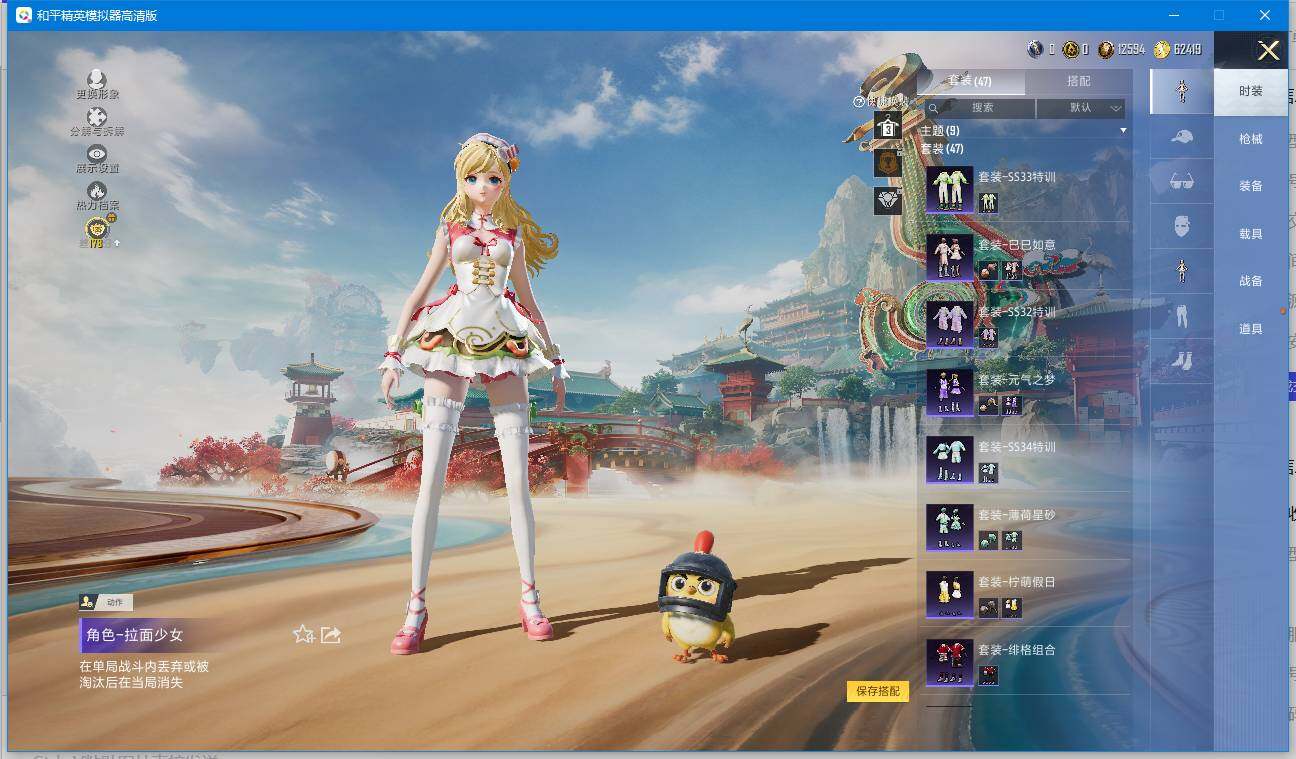The image size is (1296, 759).
Task: Open the diamond gem icon
Action: click(x=888, y=201)
